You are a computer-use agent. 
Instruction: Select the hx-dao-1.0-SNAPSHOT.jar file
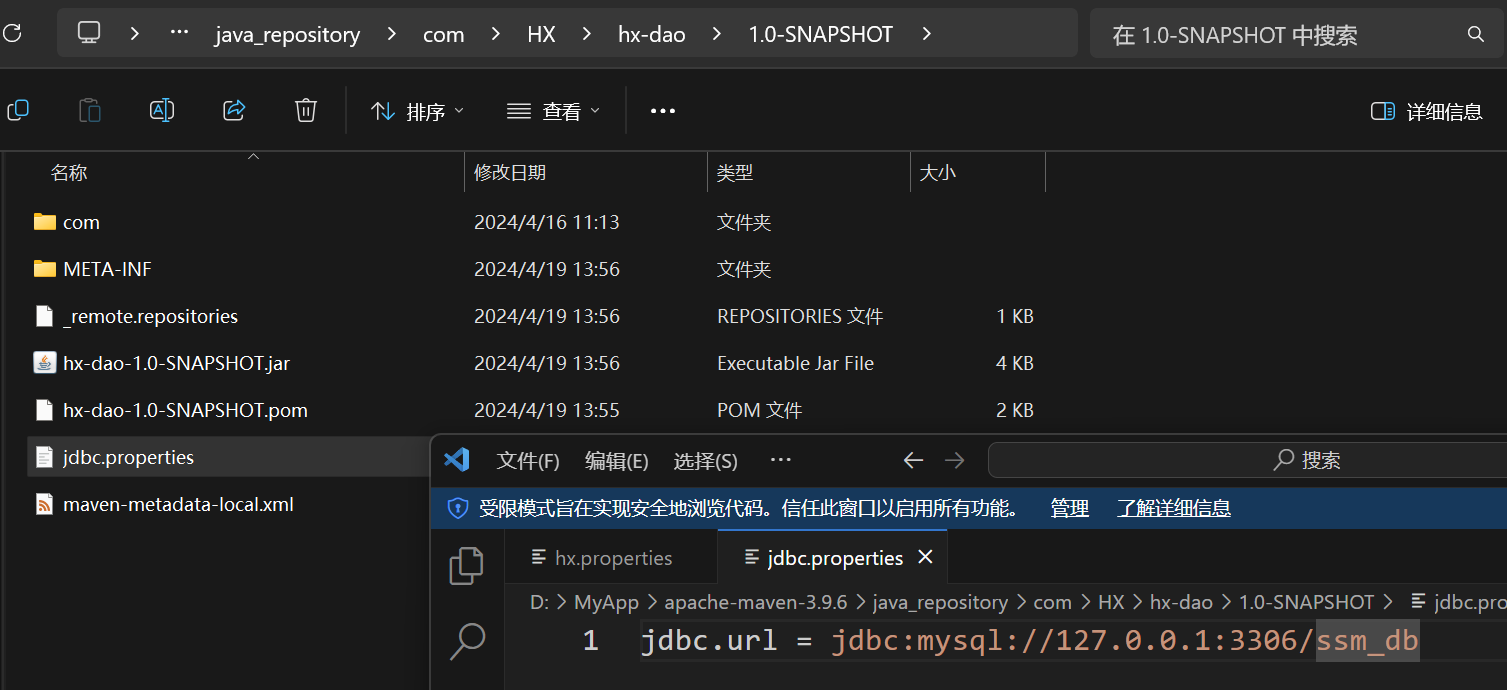[x=176, y=363]
